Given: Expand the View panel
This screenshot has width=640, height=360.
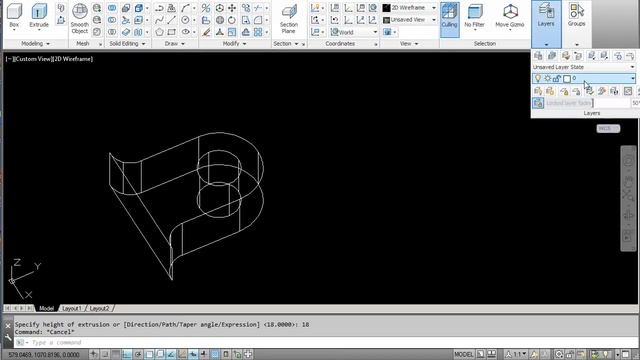Looking at the screenshot, I should tap(409, 43).
